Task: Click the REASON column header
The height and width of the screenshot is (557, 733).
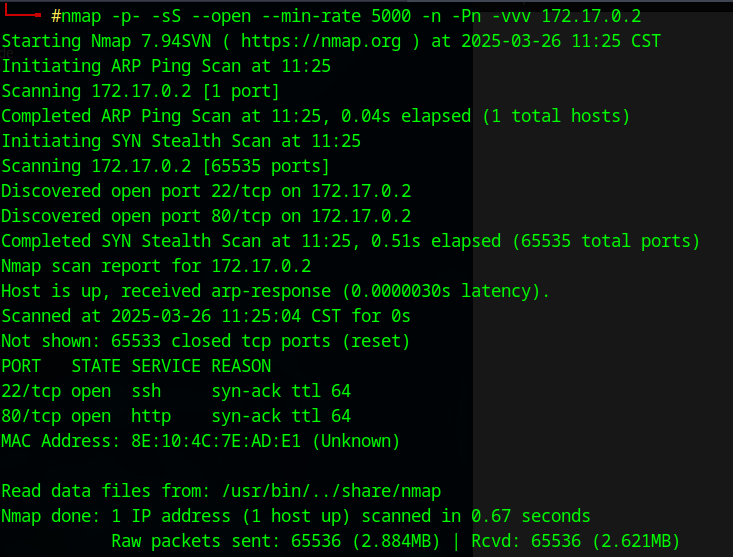Action: pyautogui.click(x=241, y=366)
